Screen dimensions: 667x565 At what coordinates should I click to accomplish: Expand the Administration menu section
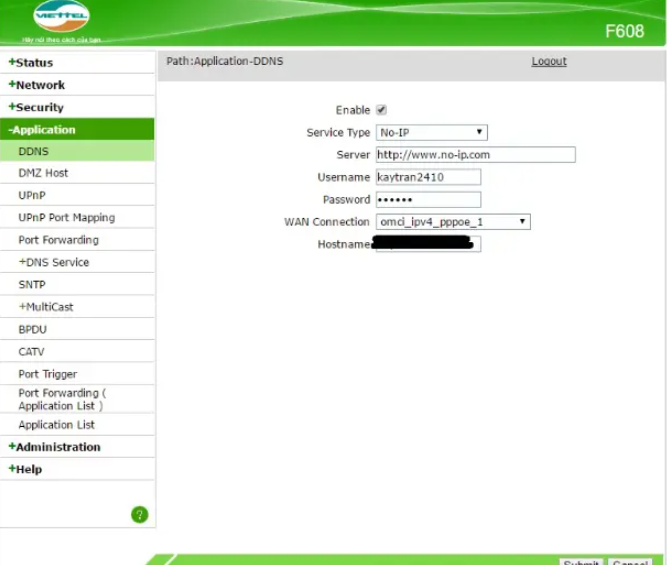pyautogui.click(x=55, y=447)
